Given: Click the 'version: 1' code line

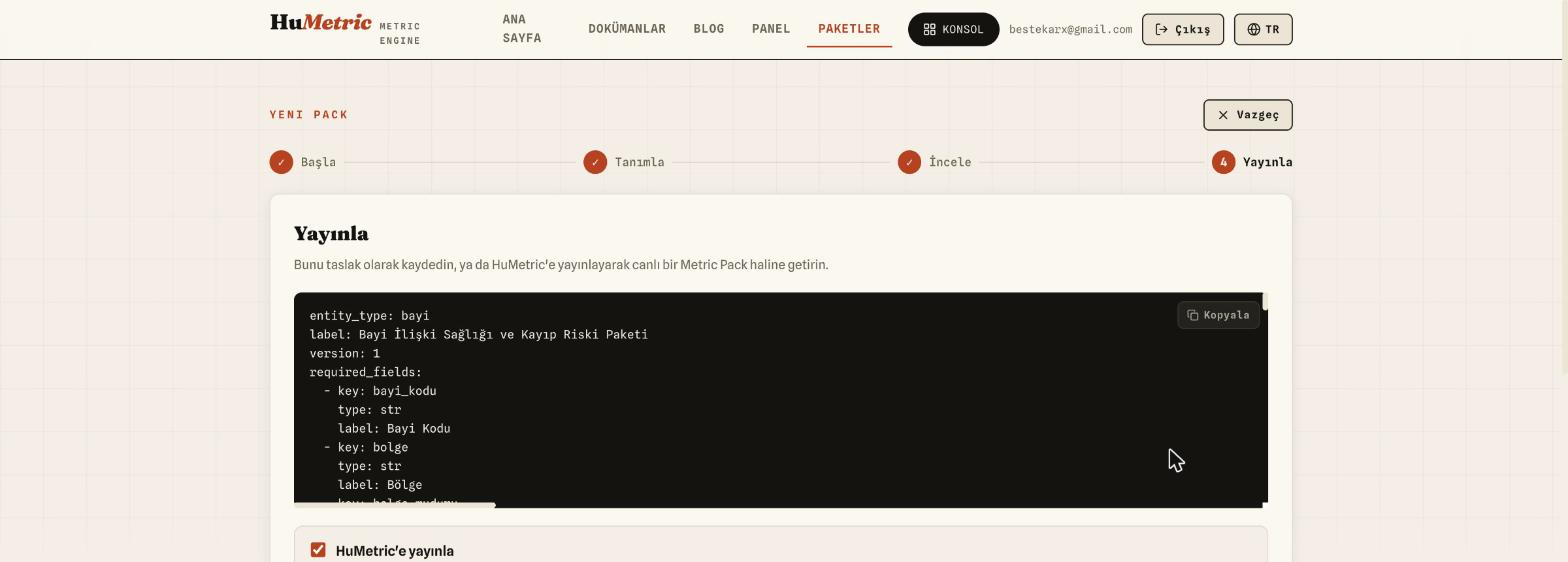Looking at the screenshot, I should (344, 354).
